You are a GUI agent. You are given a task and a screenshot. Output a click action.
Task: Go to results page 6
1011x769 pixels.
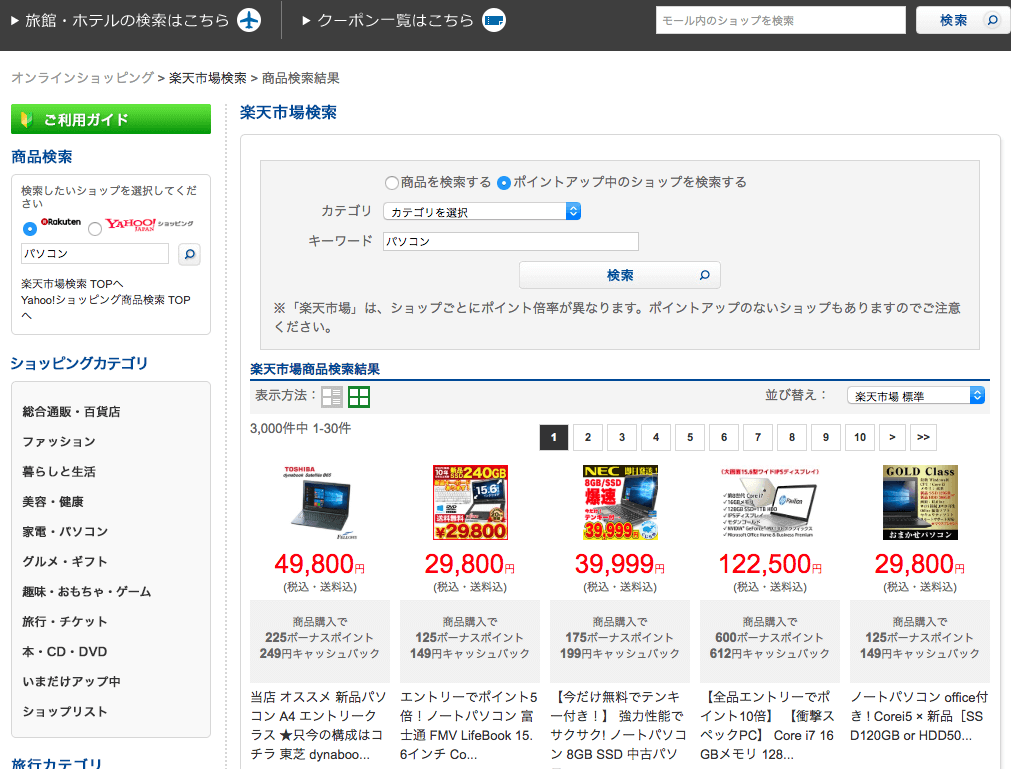[724, 437]
